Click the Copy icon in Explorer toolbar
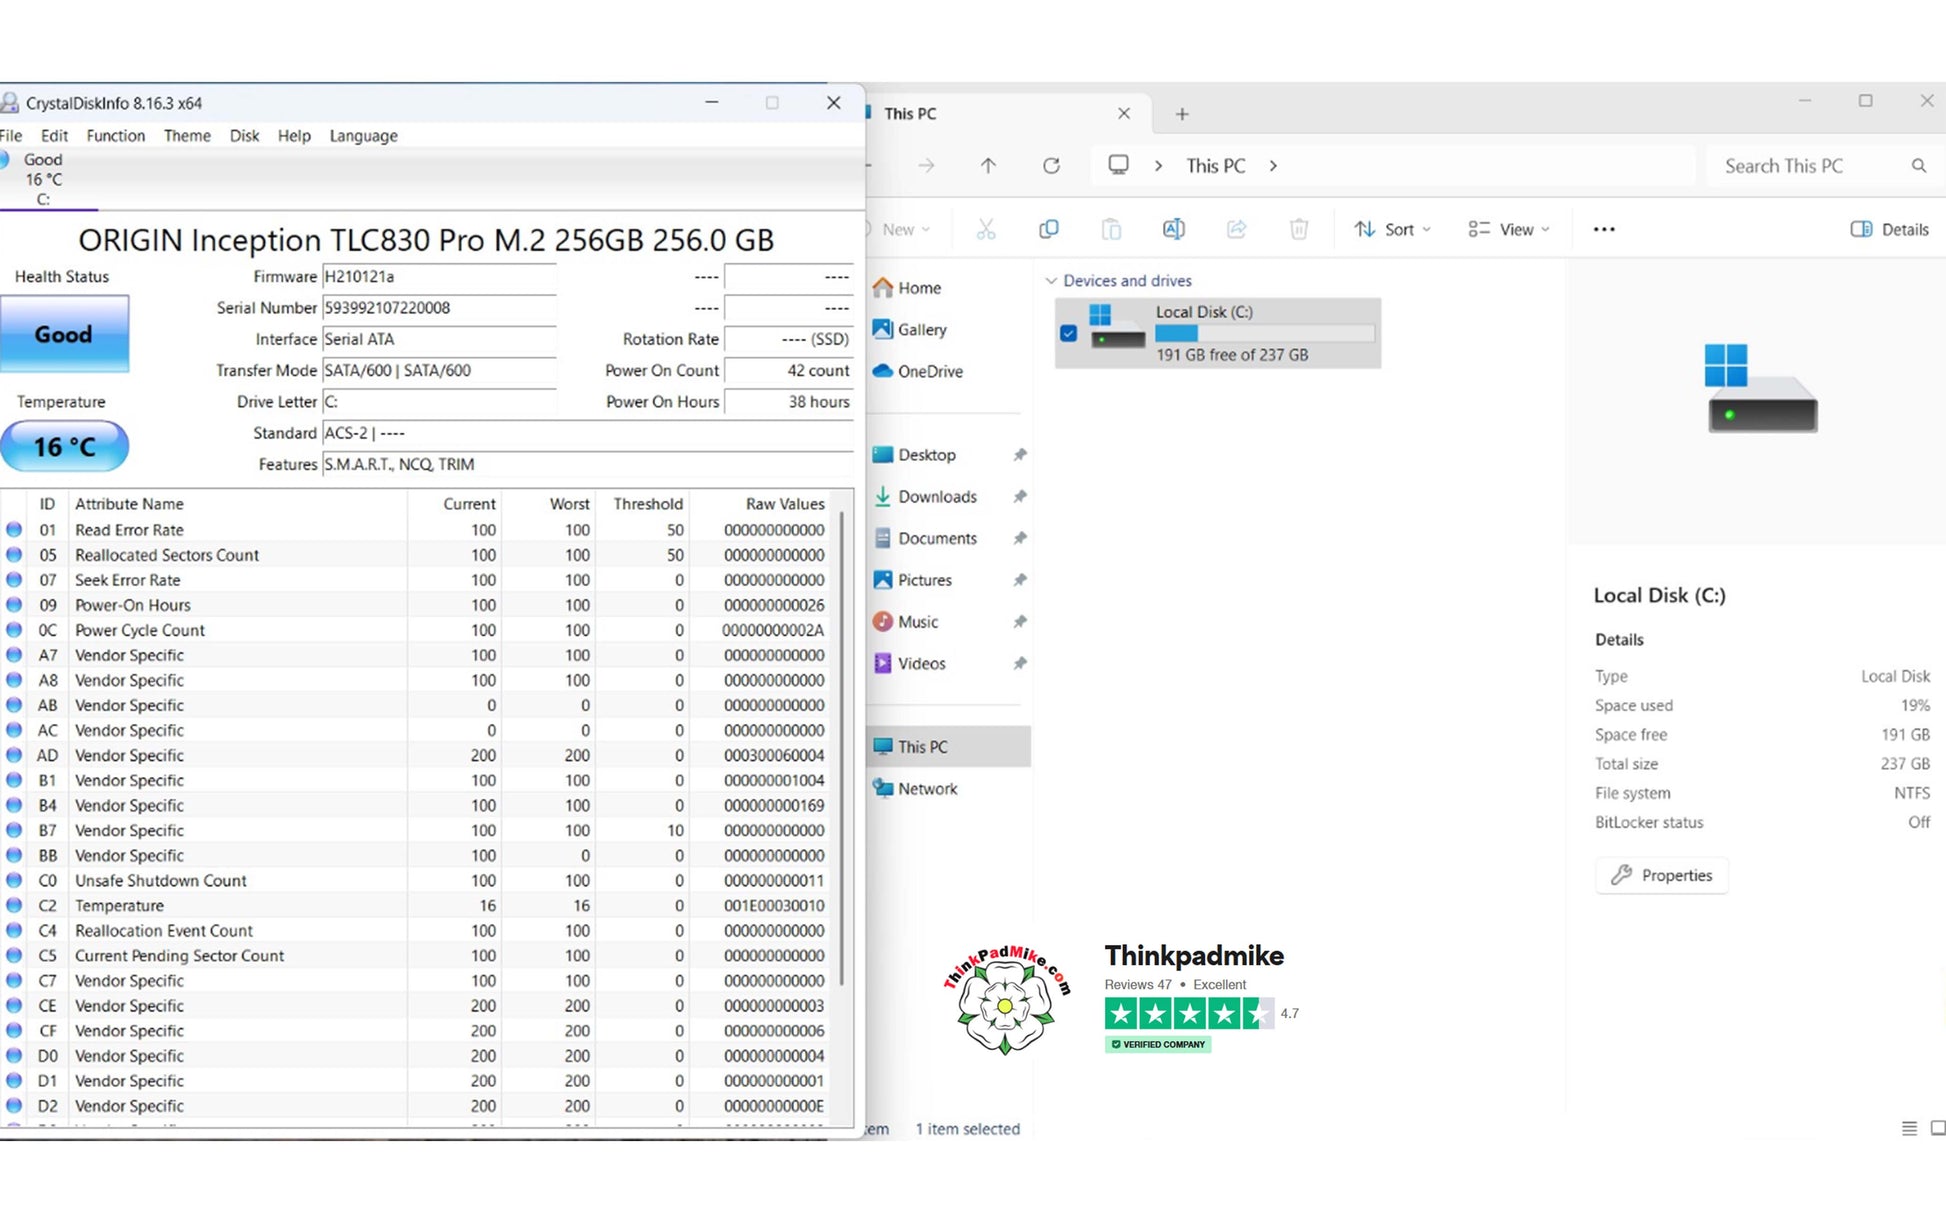The image size is (1946, 1223). pyautogui.click(x=1048, y=229)
